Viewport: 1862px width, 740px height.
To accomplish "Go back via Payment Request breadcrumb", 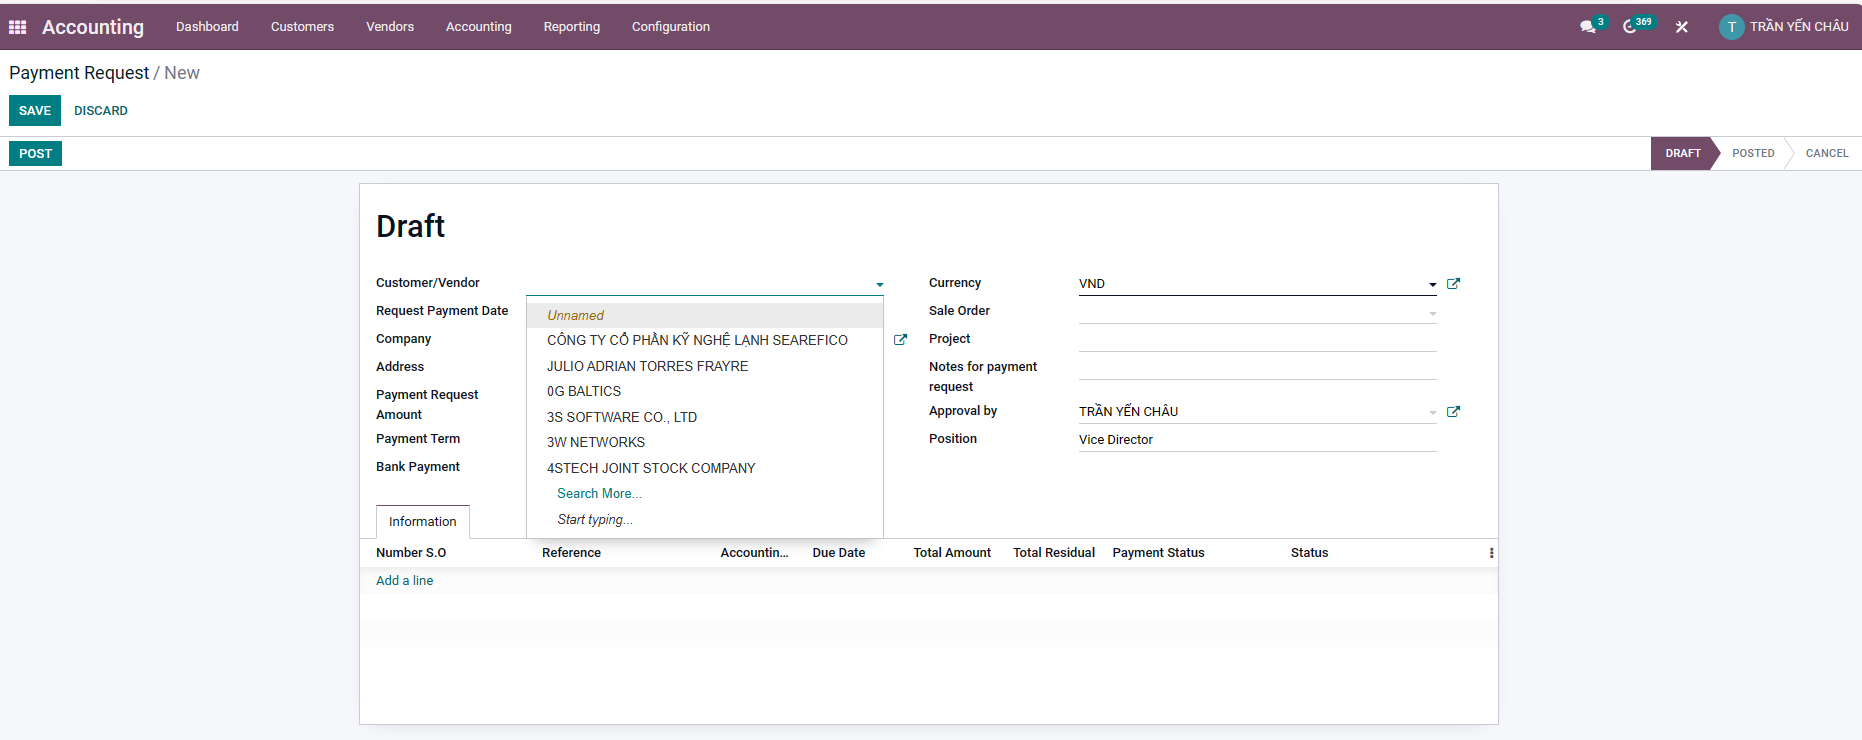I will (x=79, y=73).
